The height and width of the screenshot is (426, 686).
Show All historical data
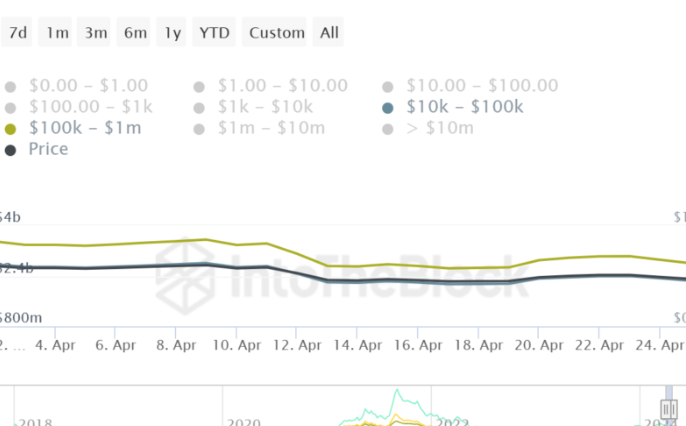(329, 33)
